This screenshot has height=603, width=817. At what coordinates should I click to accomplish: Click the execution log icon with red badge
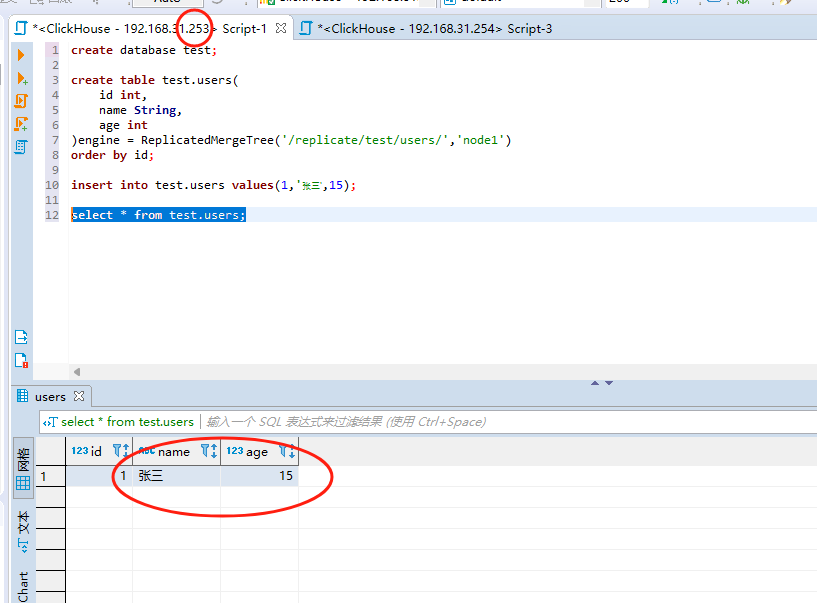(21, 361)
